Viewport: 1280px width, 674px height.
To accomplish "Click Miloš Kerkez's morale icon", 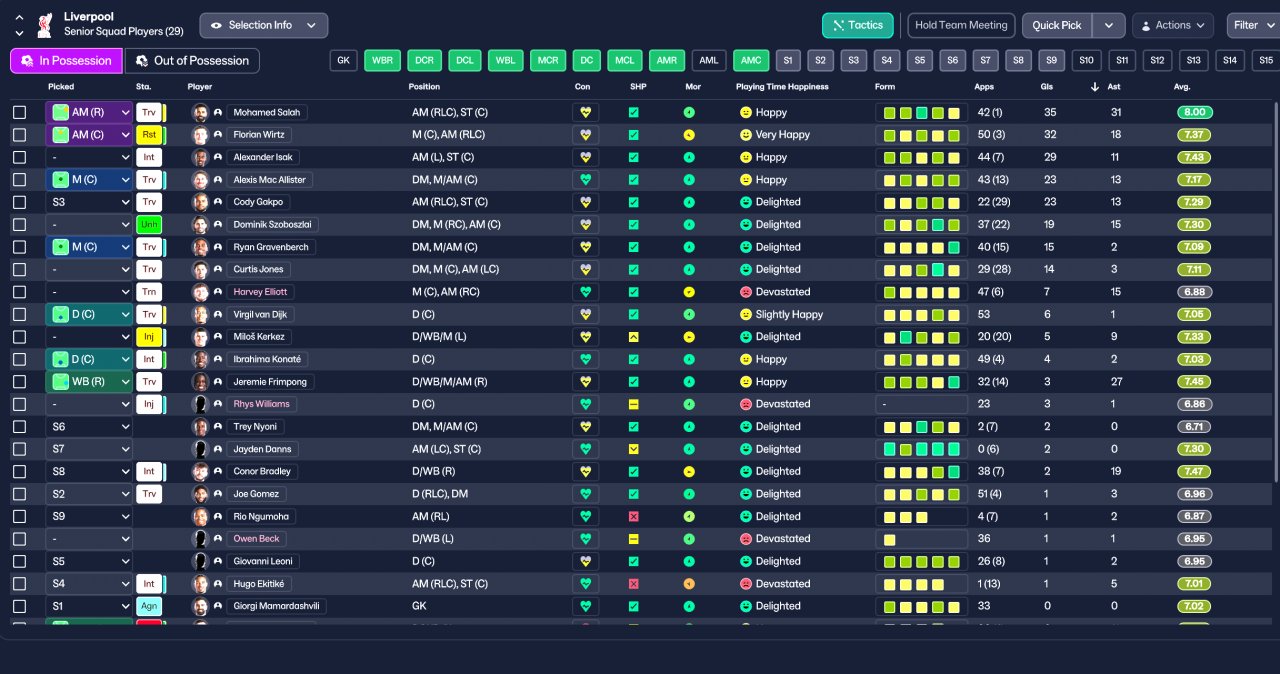I will tap(689, 337).
